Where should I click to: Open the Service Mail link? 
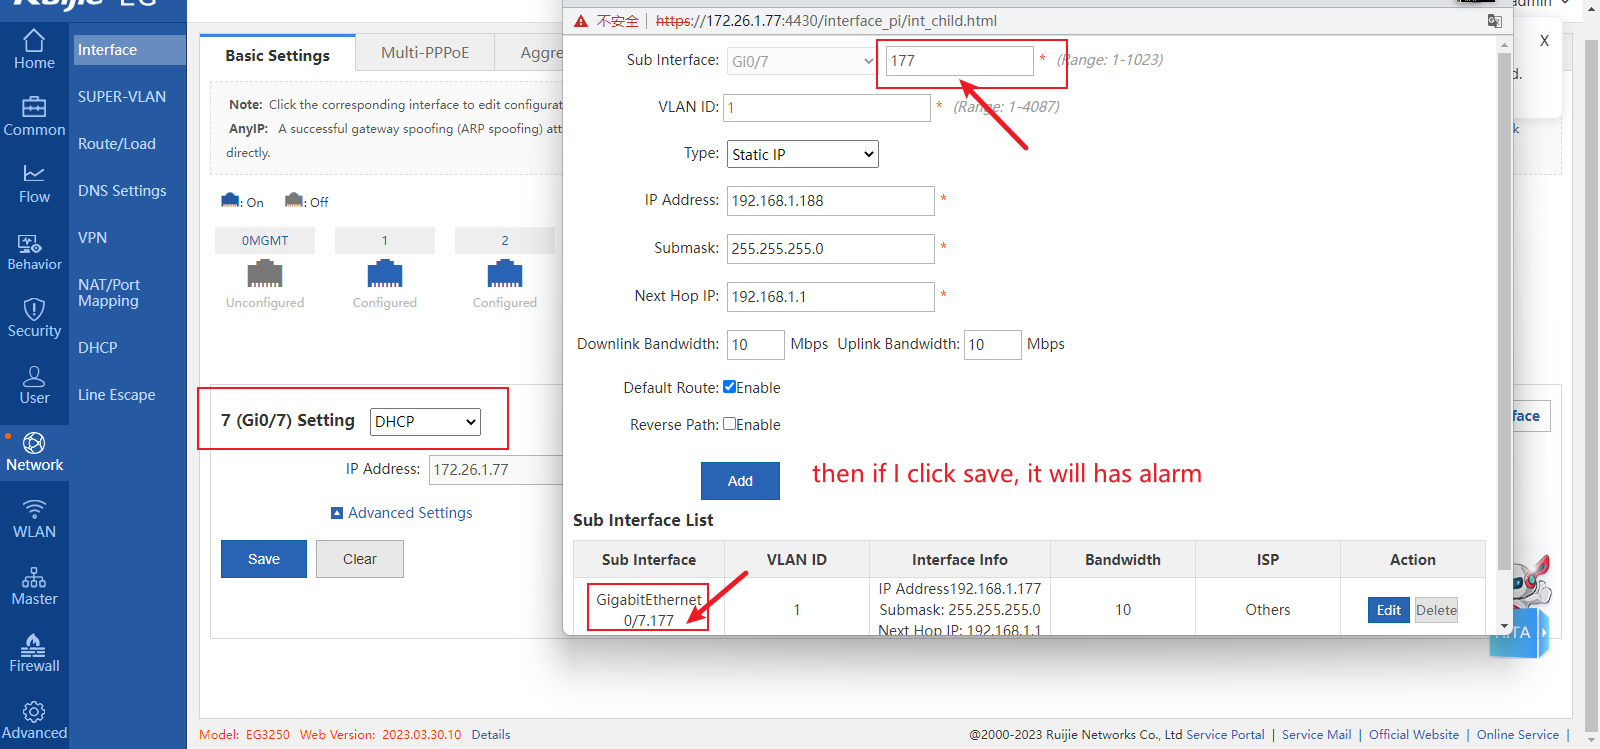point(1316,734)
